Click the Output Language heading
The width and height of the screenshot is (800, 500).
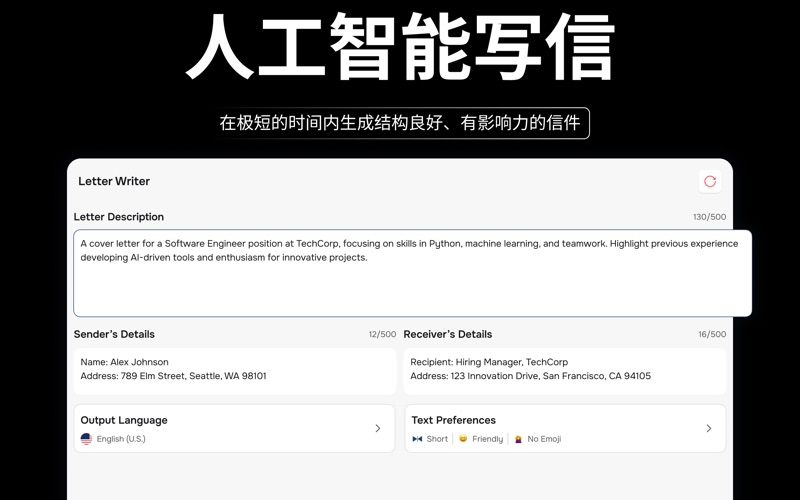[x=124, y=420]
